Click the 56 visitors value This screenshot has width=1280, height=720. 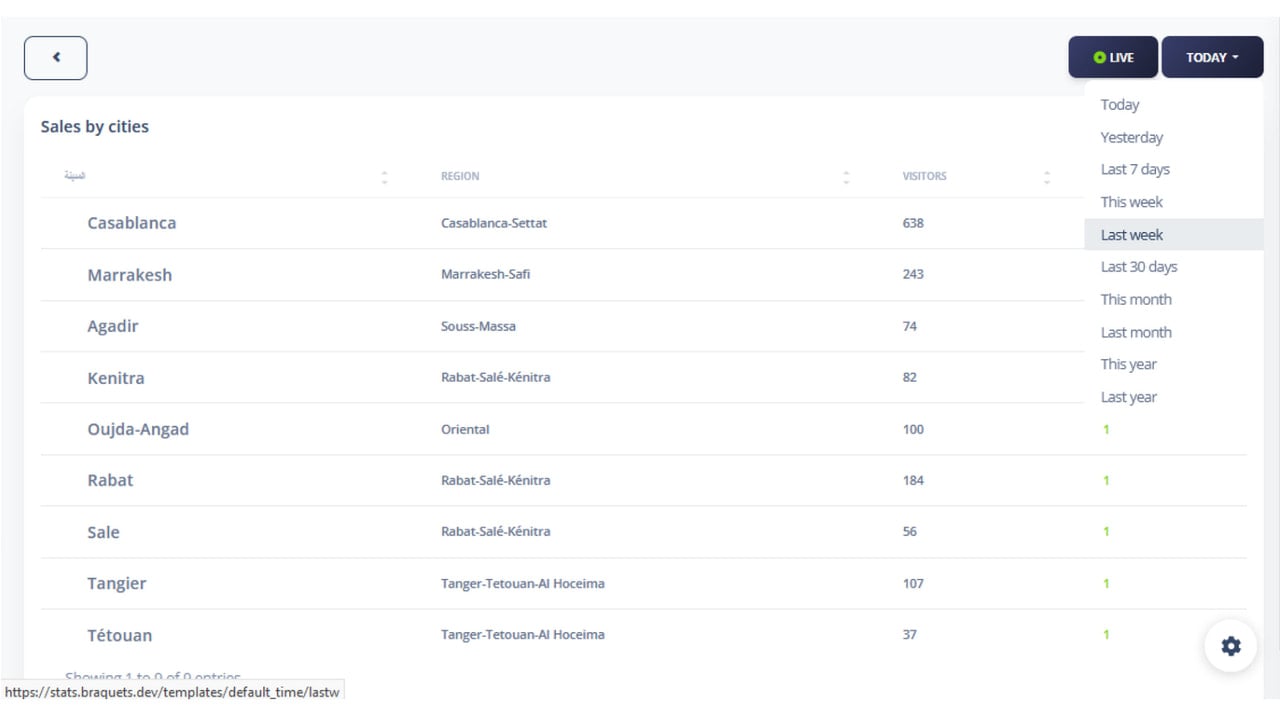909,531
